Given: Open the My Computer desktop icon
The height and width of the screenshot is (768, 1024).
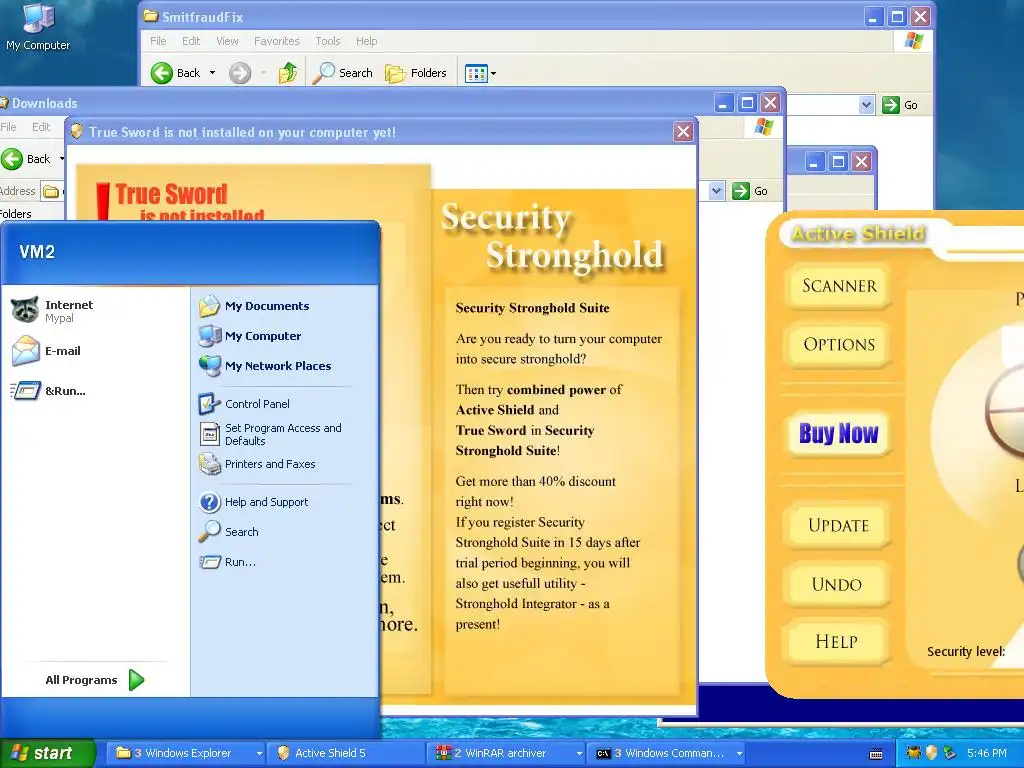Looking at the screenshot, I should [38, 27].
